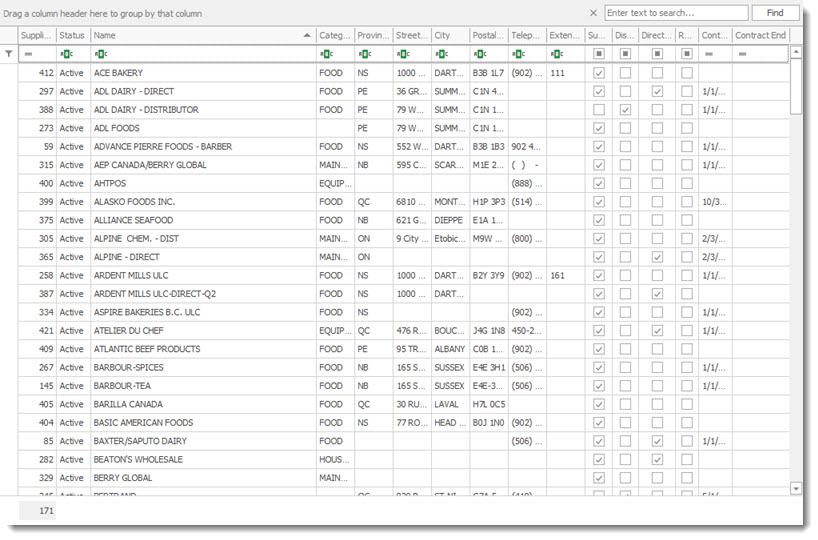Image resolution: width=818 pixels, height=540 pixels.
Task: Click the Find button
Action: (775, 13)
